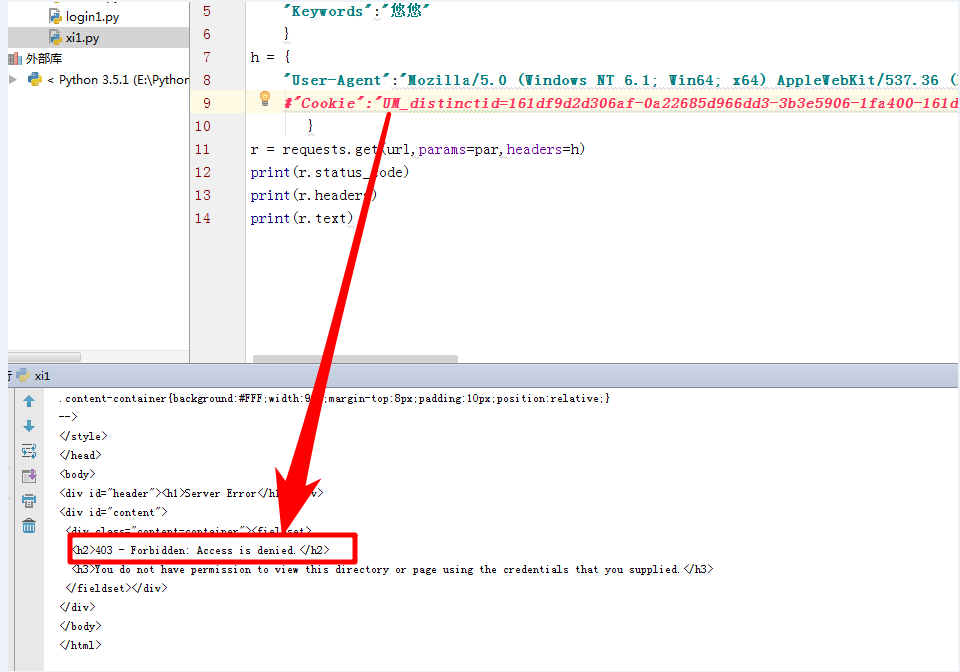960x672 pixels.
Task: Click the '403 - Forbidden: Access is denied.' output
Action: [x=201, y=550]
